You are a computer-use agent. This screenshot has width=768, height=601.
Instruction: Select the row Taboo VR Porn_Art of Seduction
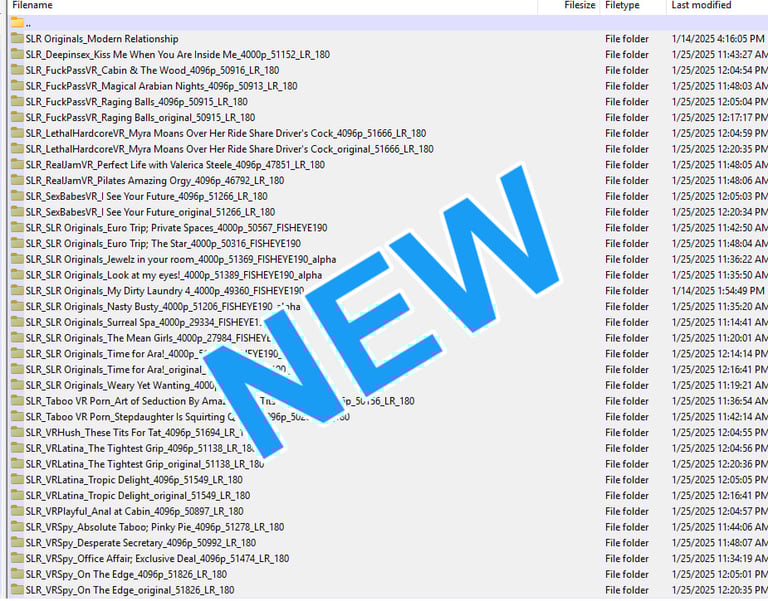coord(388,401)
